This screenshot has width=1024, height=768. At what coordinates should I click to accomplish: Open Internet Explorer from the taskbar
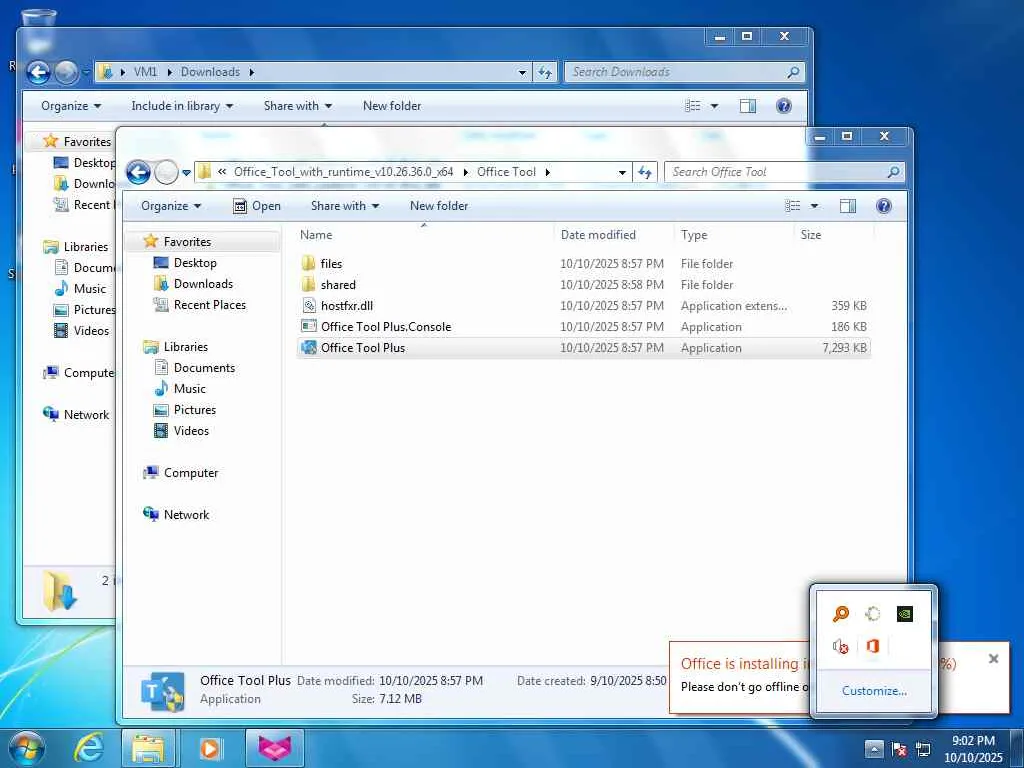(x=89, y=747)
